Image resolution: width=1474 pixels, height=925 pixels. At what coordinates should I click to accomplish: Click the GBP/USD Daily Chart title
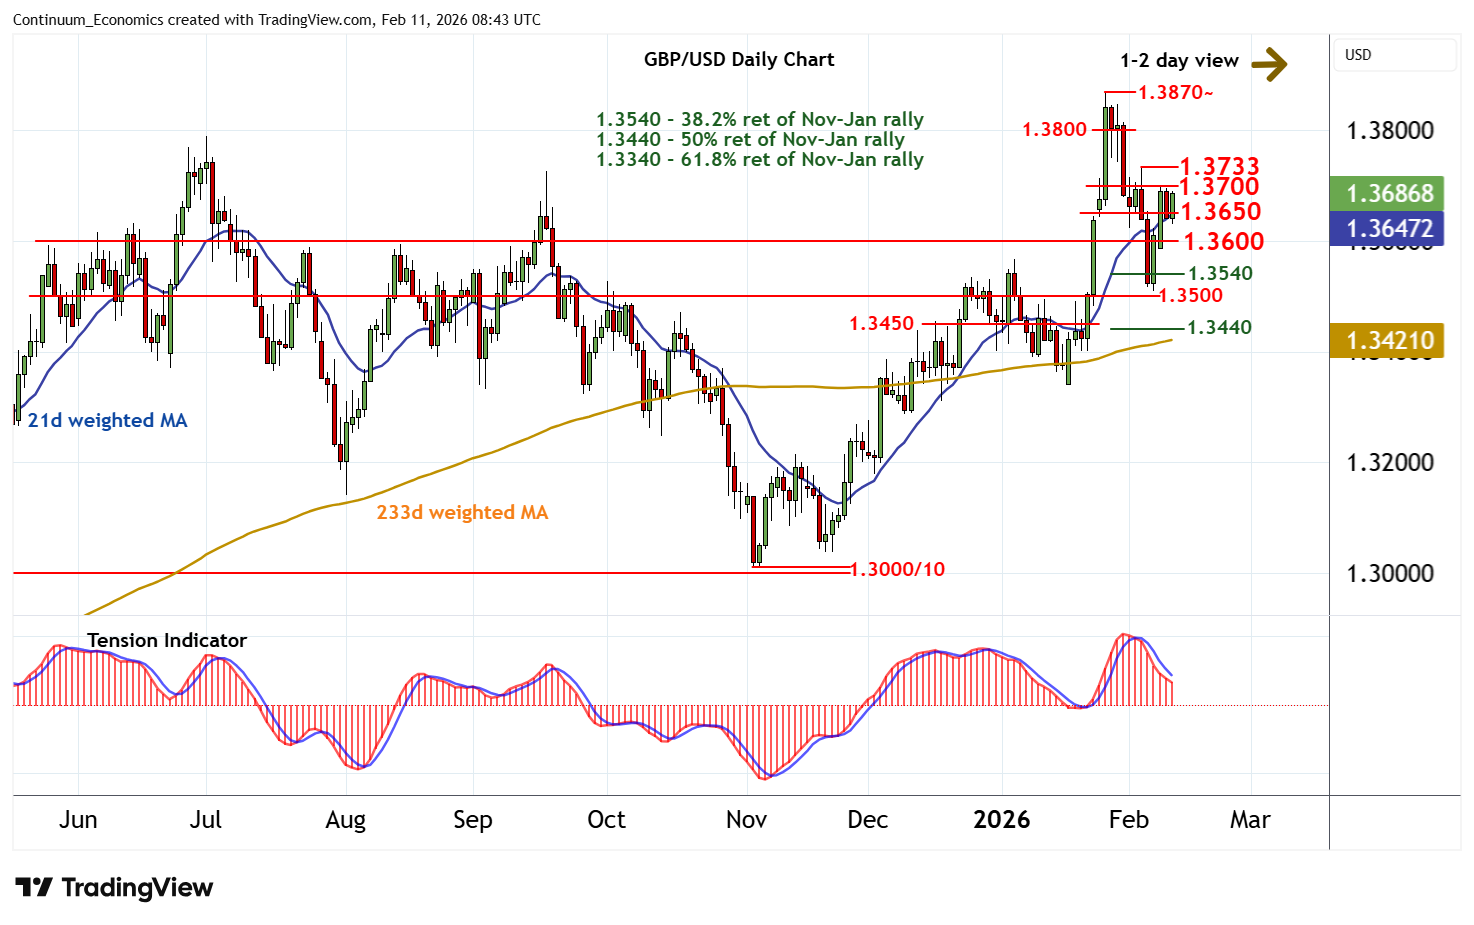click(x=739, y=59)
